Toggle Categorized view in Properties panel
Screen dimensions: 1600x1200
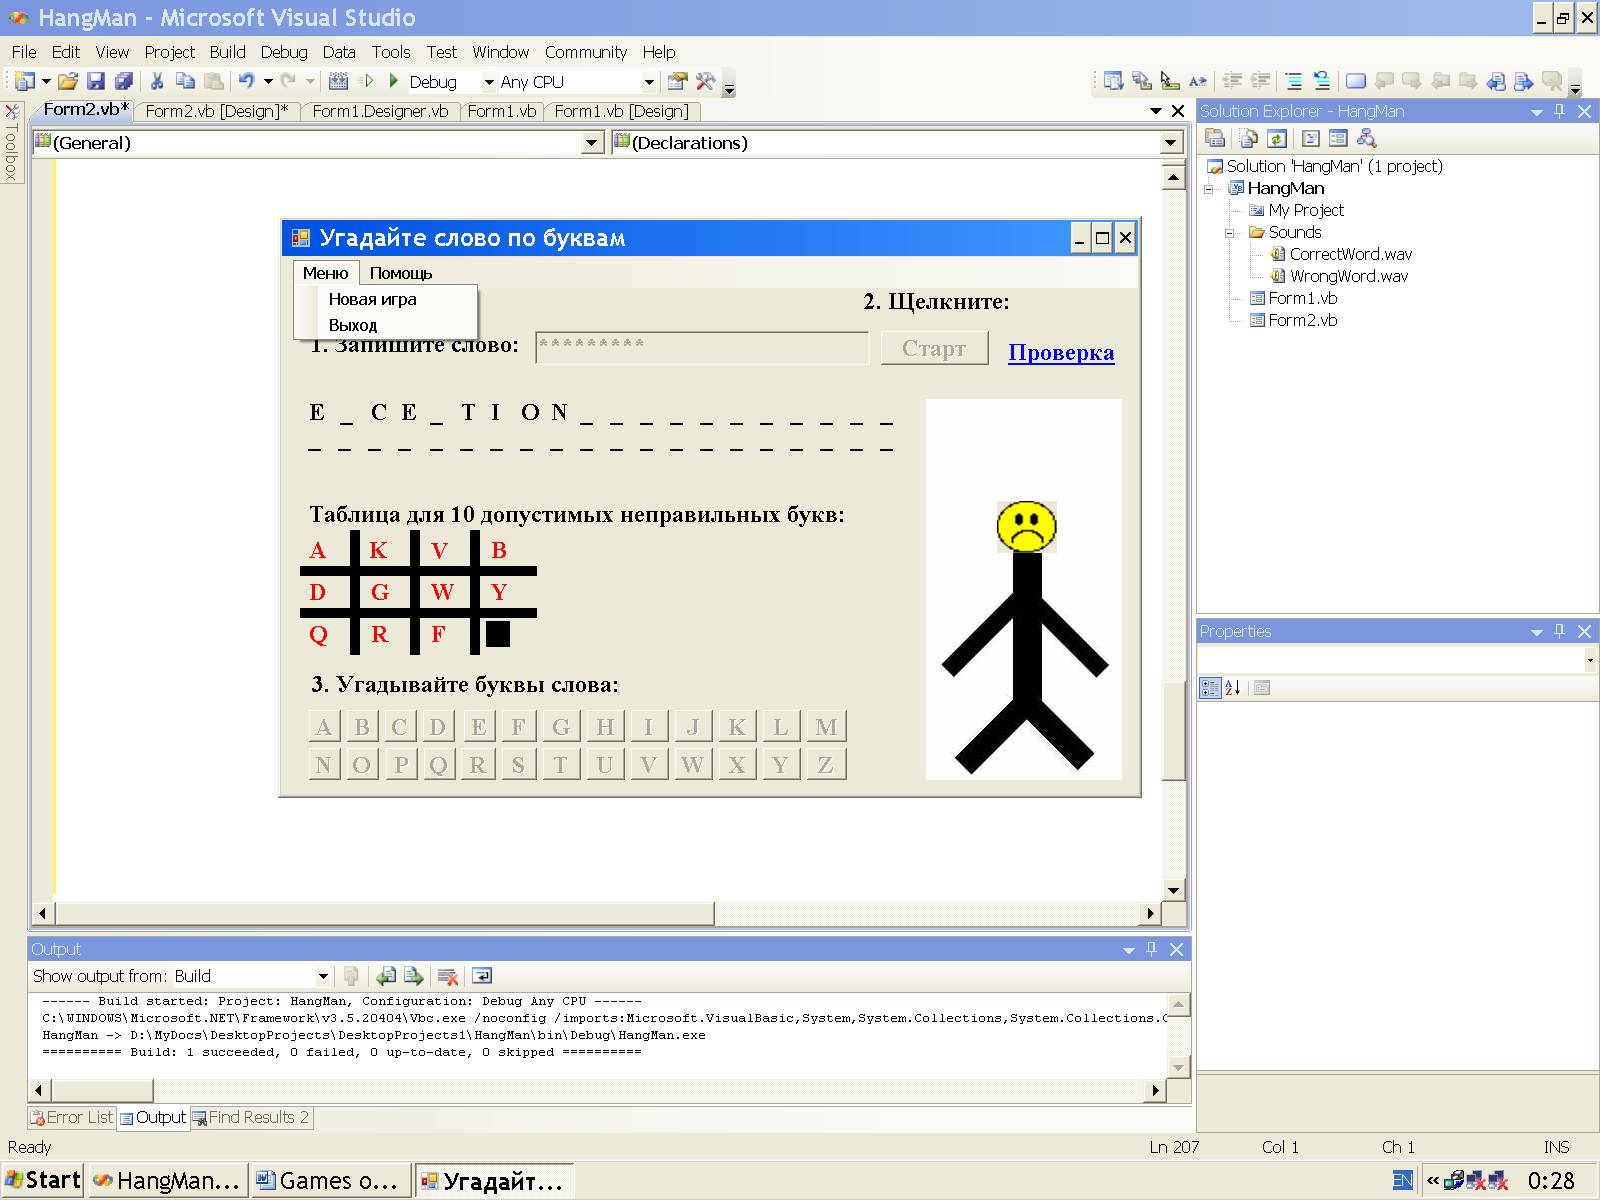(x=1210, y=688)
